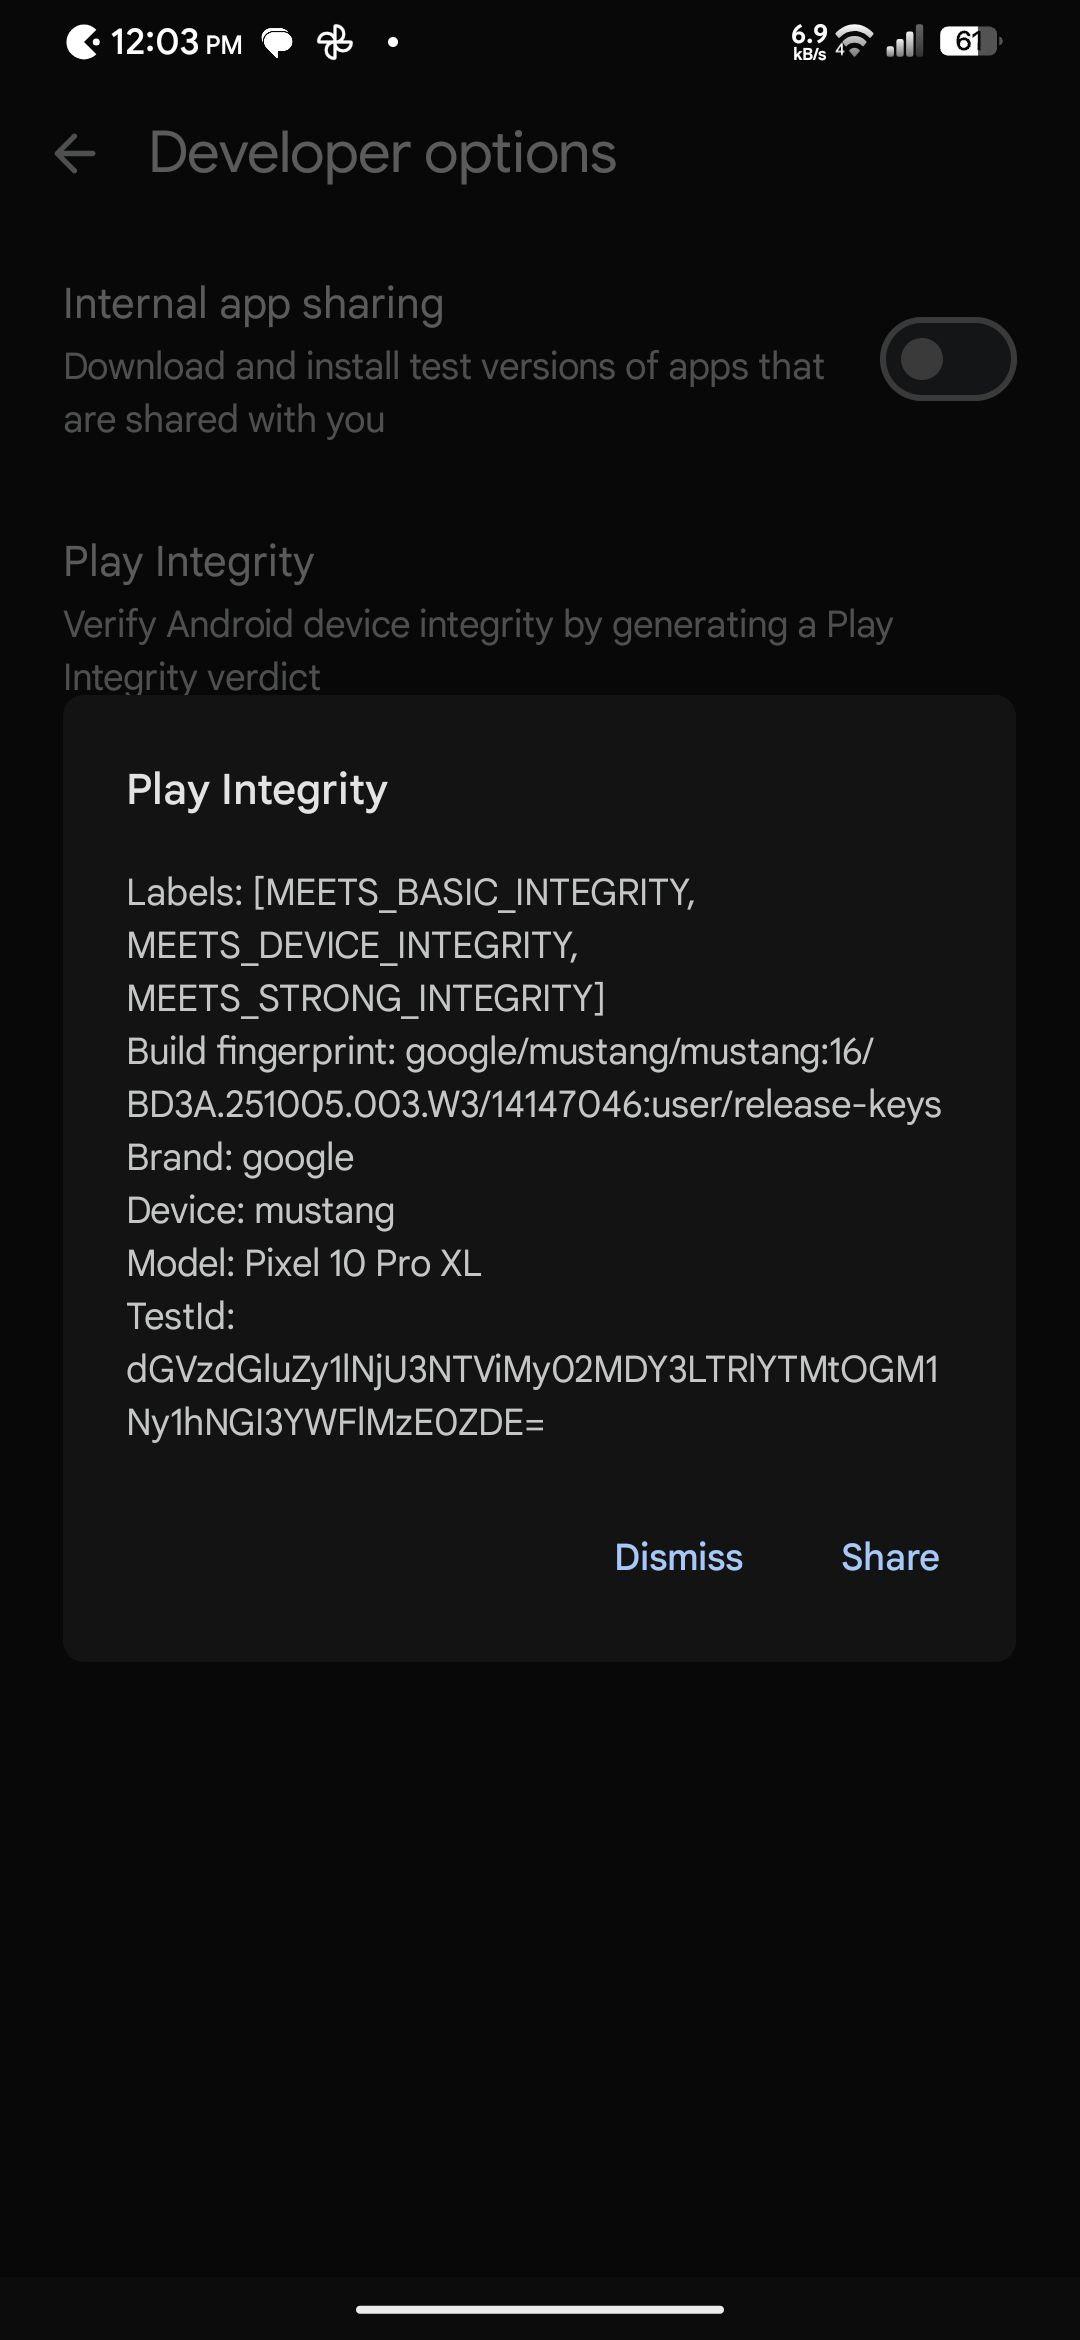Tap the Build fingerprint text line
This screenshot has height=2340, width=1080.
point(533,1078)
